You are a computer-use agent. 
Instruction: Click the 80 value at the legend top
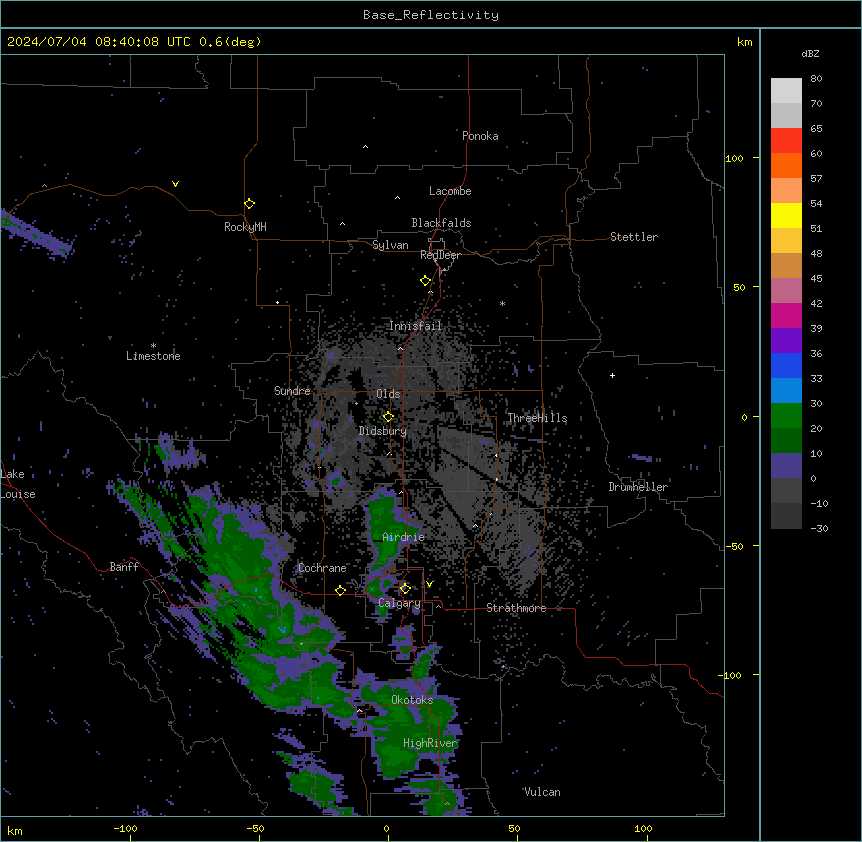816,79
